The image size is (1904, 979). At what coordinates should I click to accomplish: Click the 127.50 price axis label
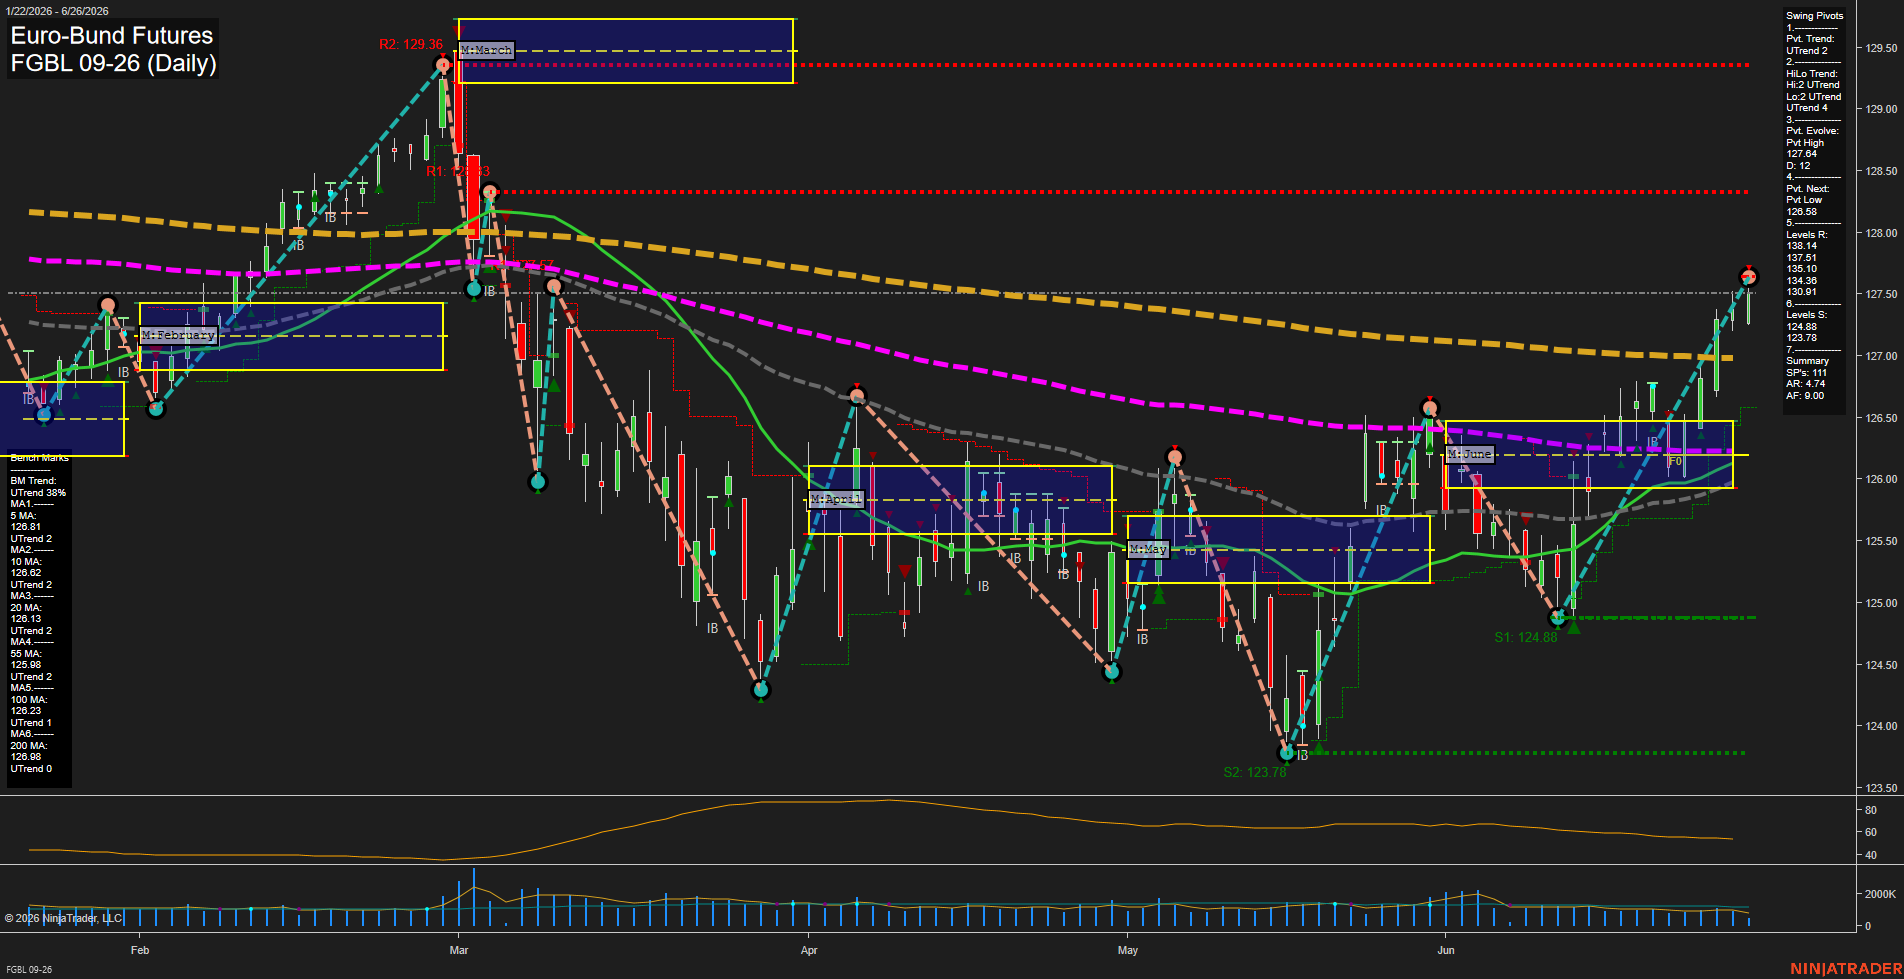coord(1881,295)
